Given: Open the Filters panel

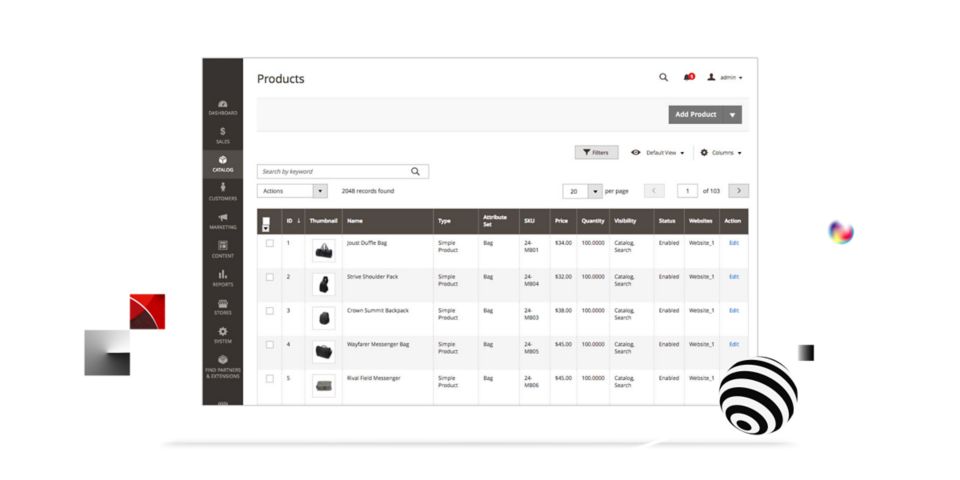Looking at the screenshot, I should (596, 152).
